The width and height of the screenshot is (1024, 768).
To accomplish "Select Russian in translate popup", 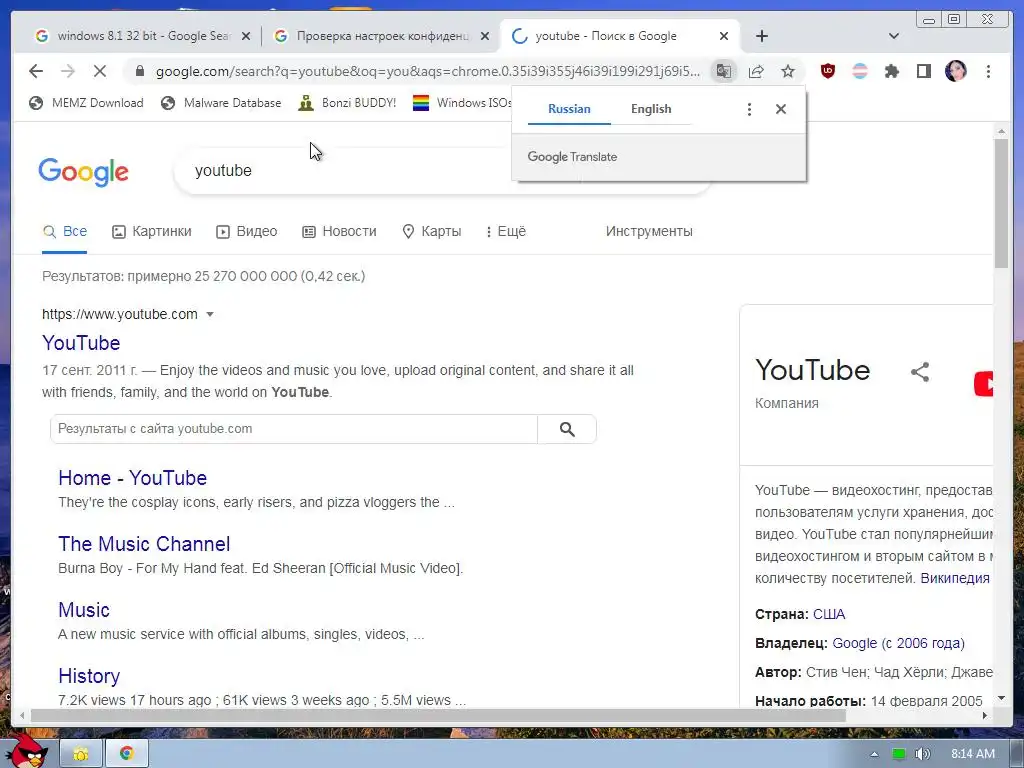I will (569, 109).
